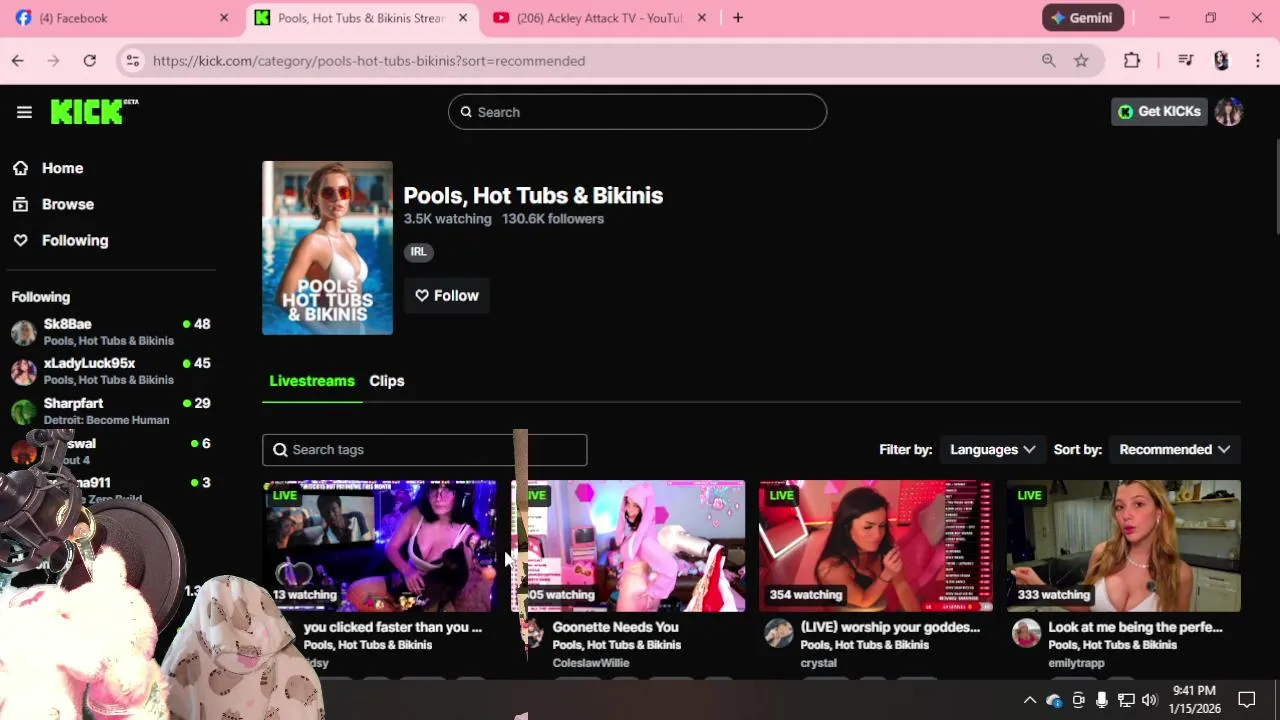Bookmark this page with the star icon
Screen dimensions: 1280x720
(x=1081, y=61)
